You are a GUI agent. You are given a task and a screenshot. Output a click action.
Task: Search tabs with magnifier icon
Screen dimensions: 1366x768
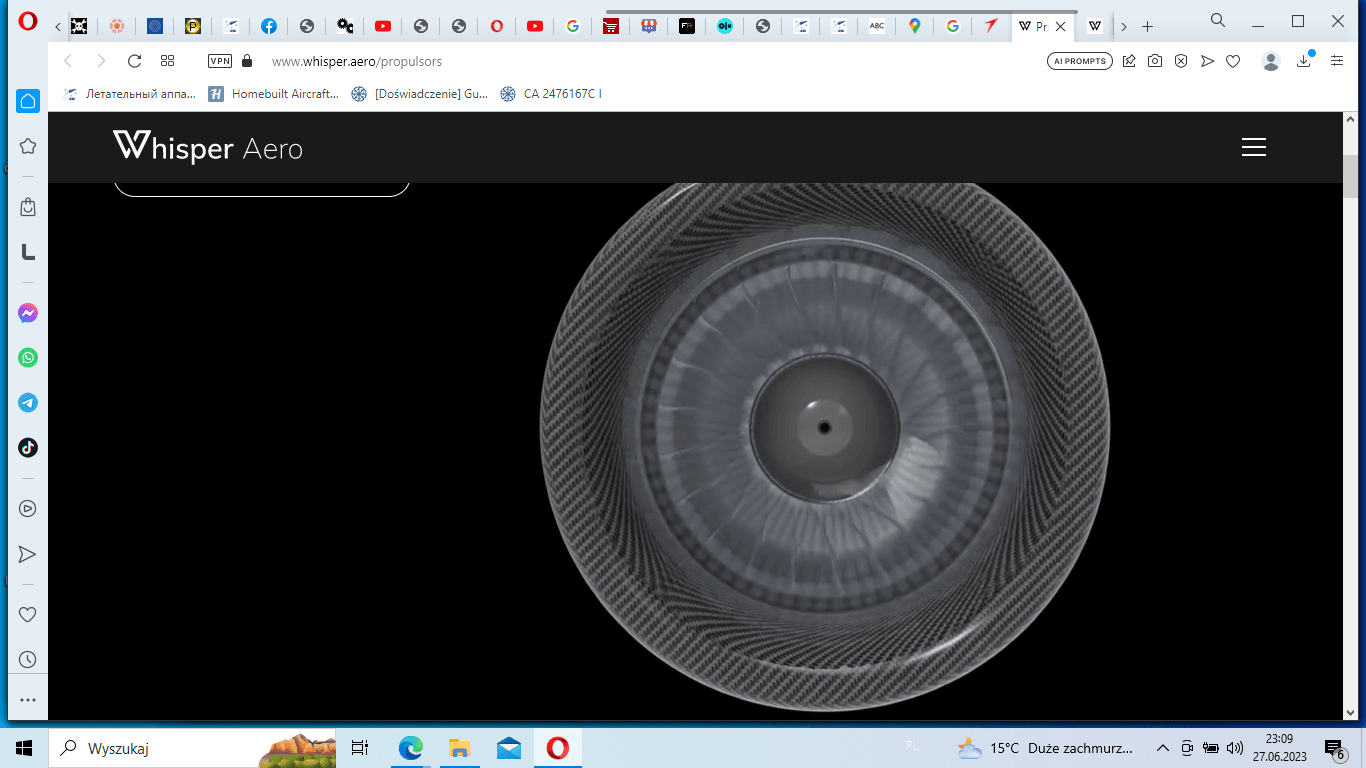click(1218, 20)
